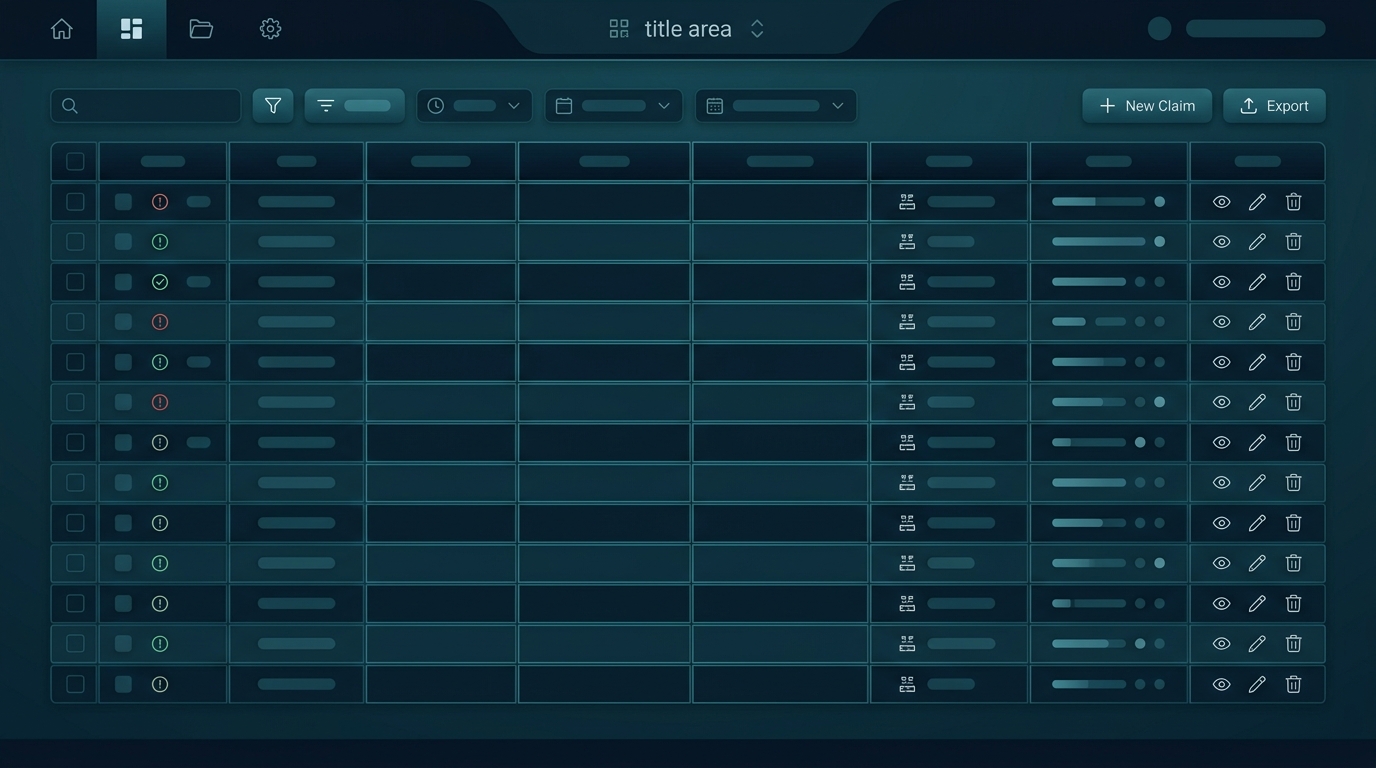Edit the last table row

[x=1257, y=684]
